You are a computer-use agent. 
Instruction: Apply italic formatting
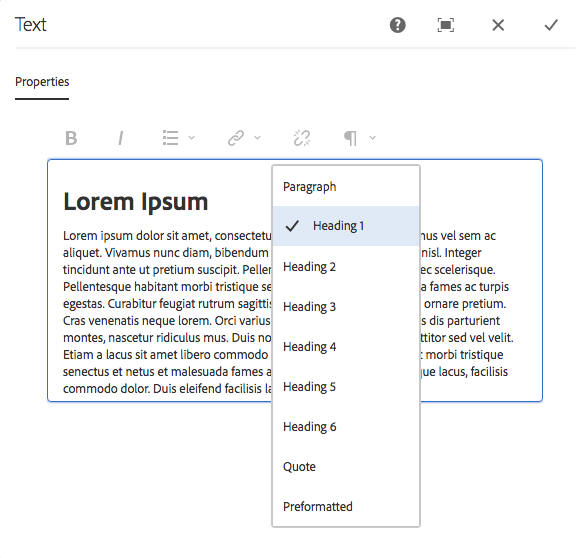pos(120,138)
